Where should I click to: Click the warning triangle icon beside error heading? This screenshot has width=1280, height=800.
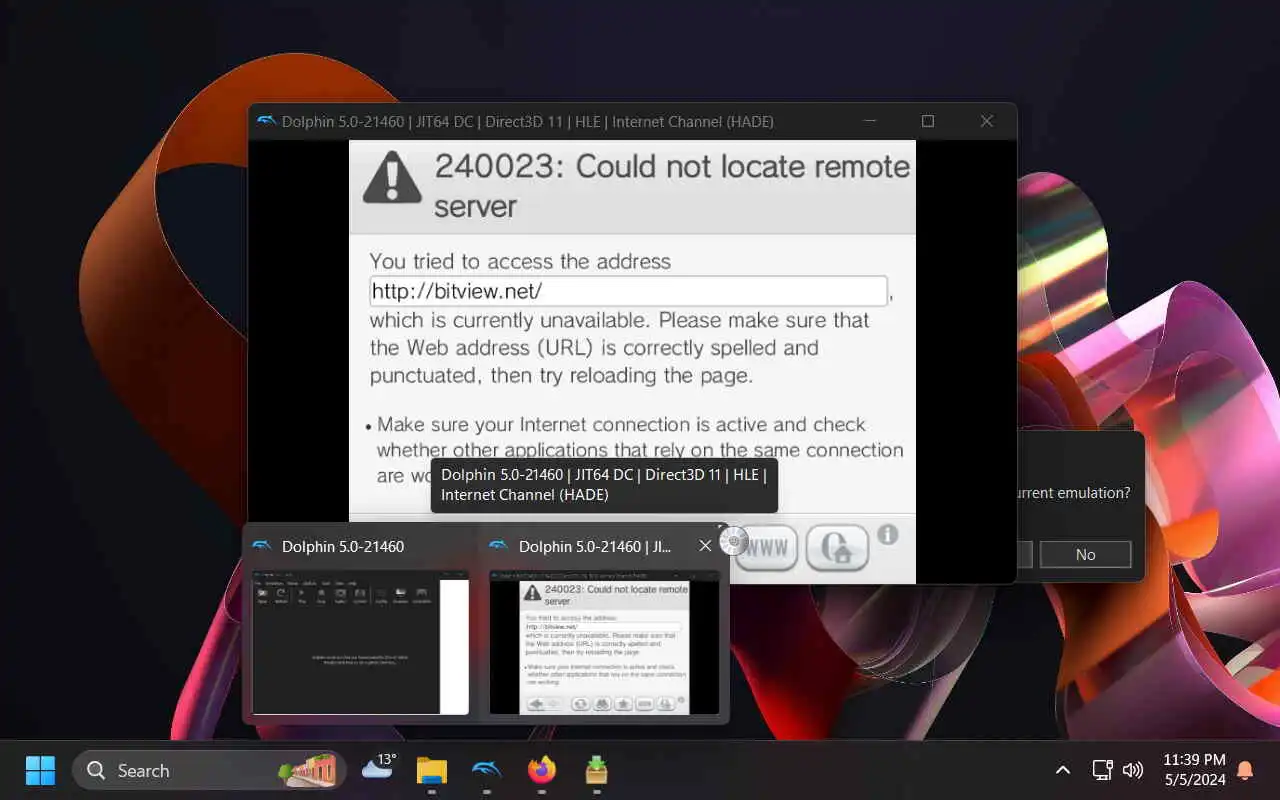click(x=392, y=177)
